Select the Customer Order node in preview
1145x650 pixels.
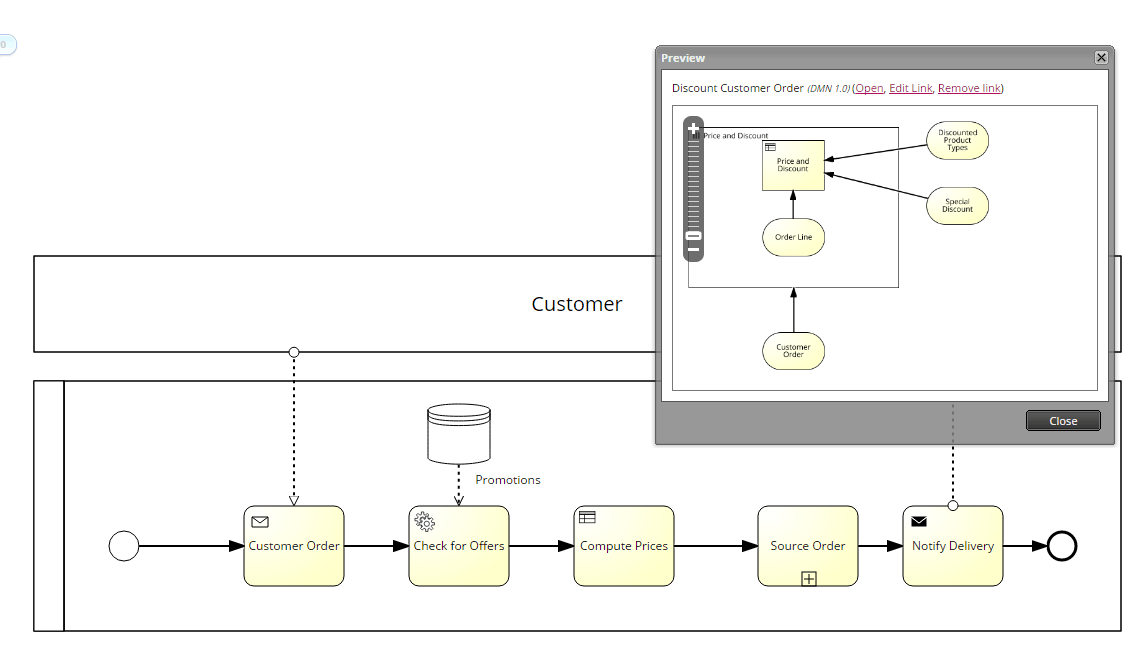[794, 351]
